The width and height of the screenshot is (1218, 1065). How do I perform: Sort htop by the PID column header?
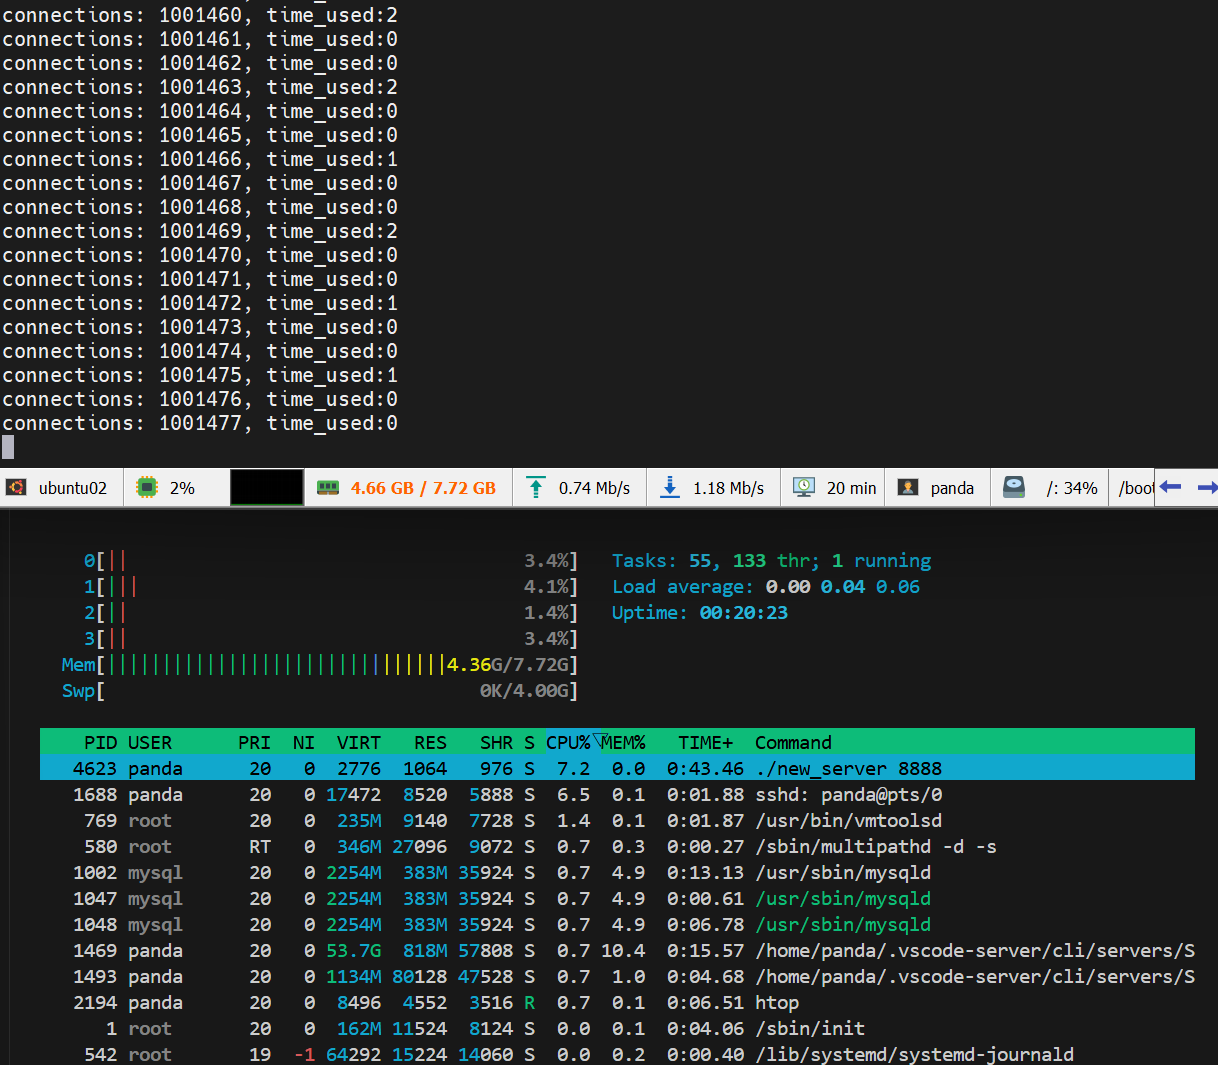(x=101, y=742)
